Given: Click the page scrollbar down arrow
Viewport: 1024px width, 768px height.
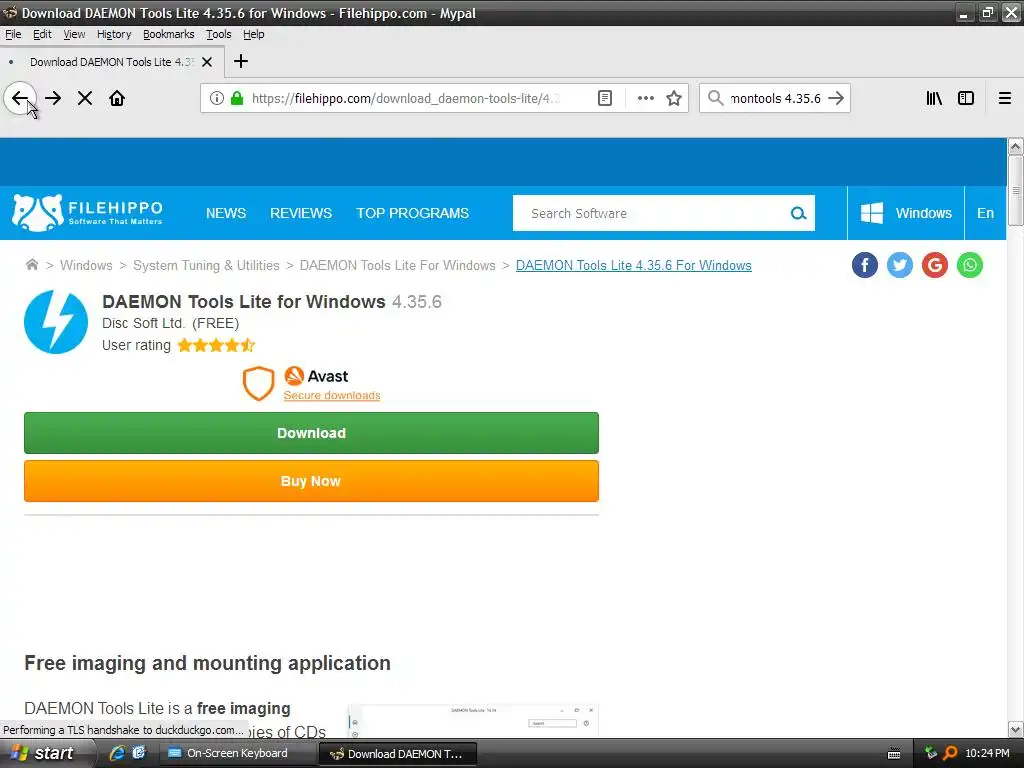Looking at the screenshot, I should 1015,729.
